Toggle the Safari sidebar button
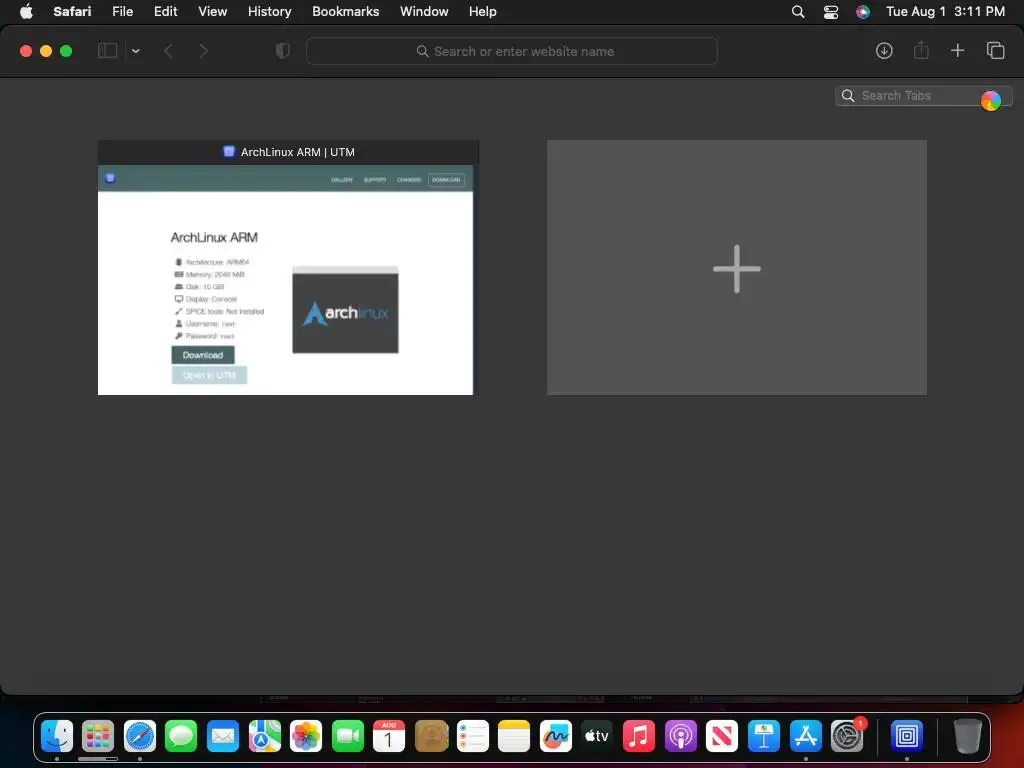The image size is (1024, 768). point(107,50)
